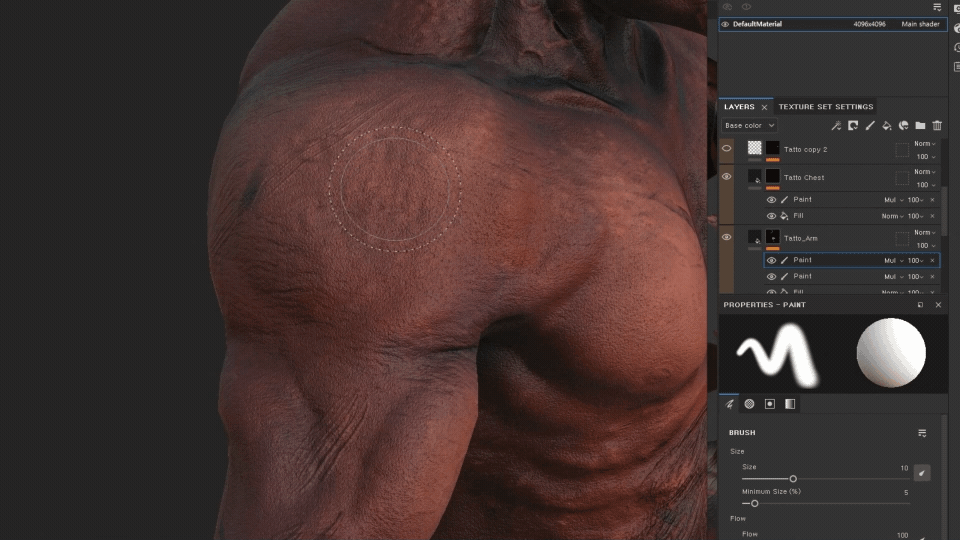Select the Tatto Chest mask thumbnail

coord(773,176)
